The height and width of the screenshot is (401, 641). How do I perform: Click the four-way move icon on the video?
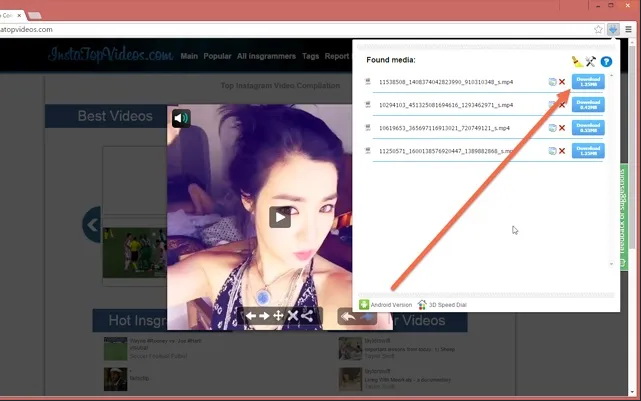pos(278,316)
